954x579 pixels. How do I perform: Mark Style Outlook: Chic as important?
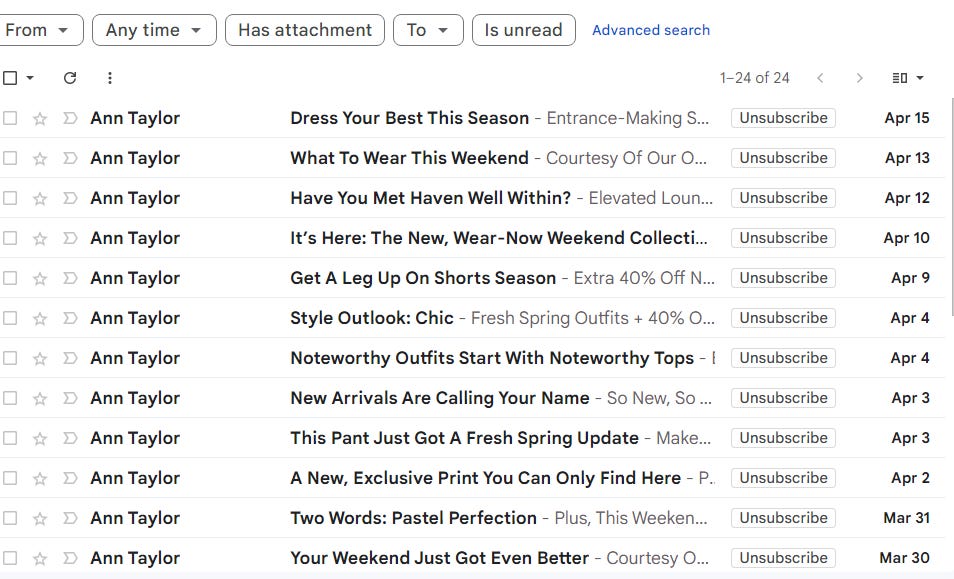point(70,318)
